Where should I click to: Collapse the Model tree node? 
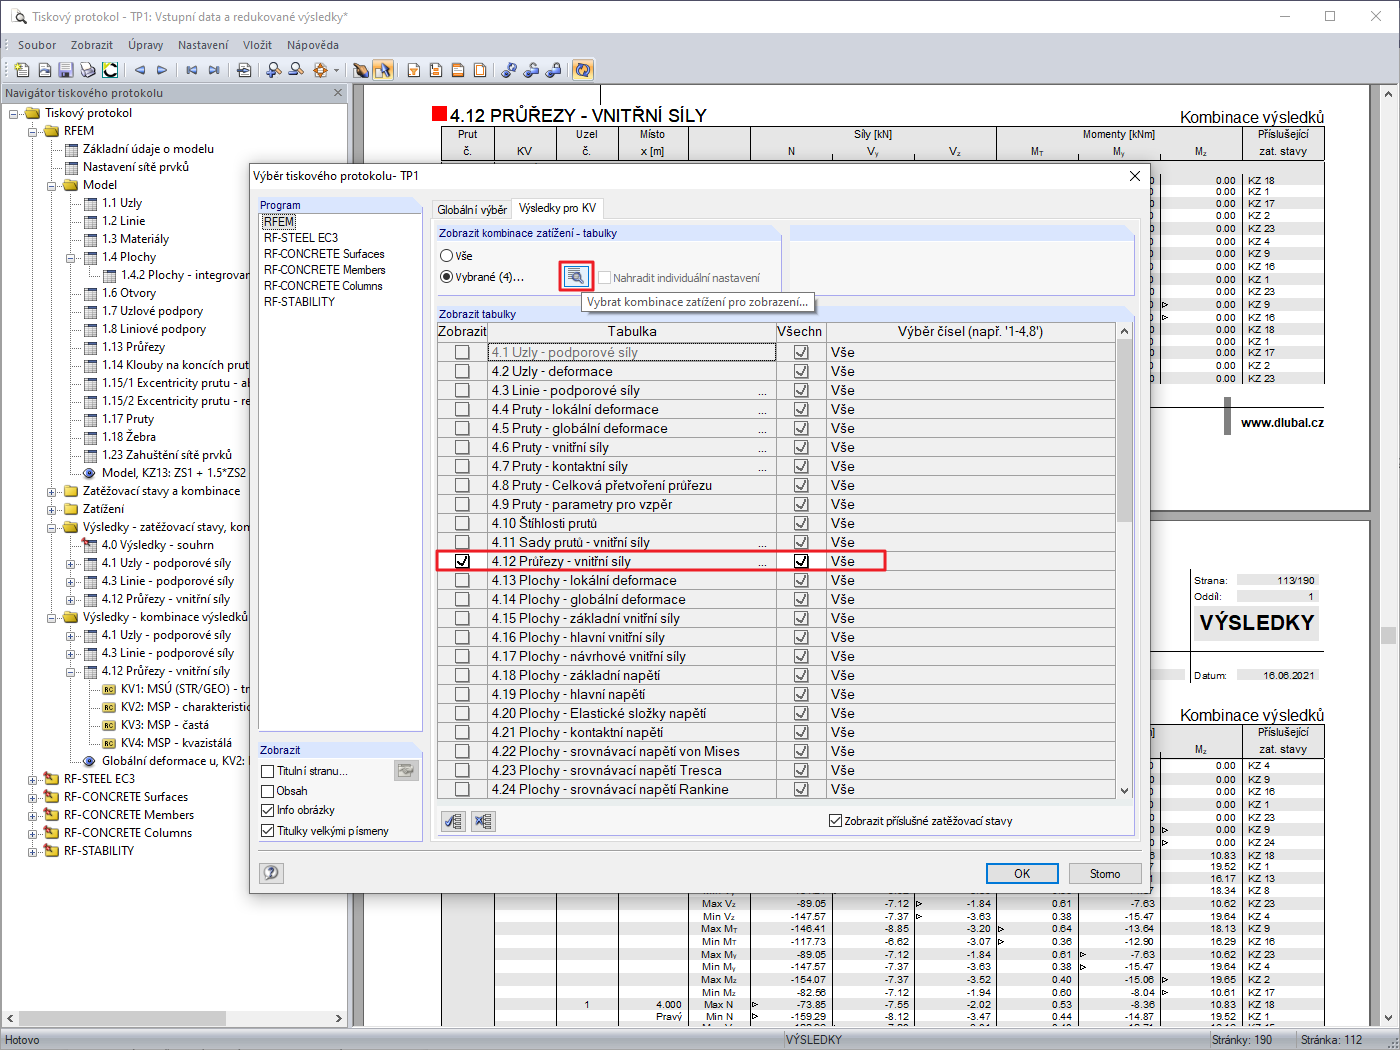pos(52,186)
